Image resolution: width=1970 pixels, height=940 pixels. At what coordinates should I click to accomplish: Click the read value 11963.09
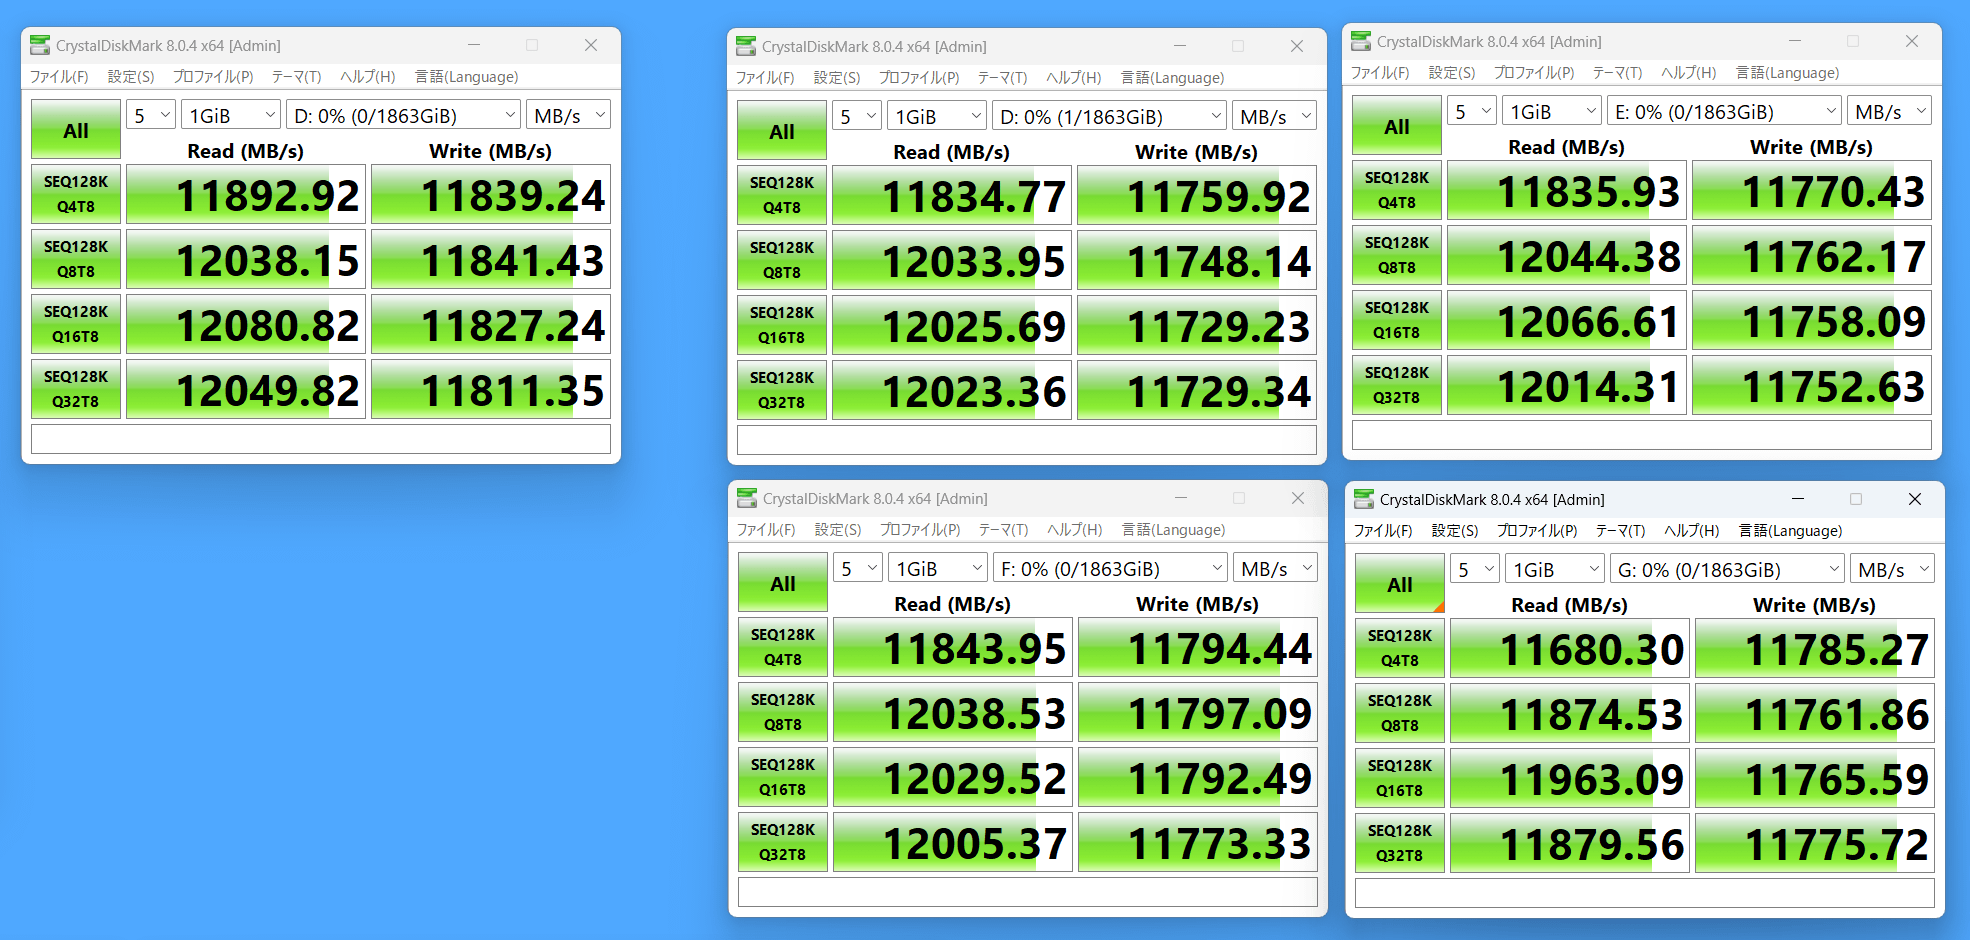[1569, 778]
